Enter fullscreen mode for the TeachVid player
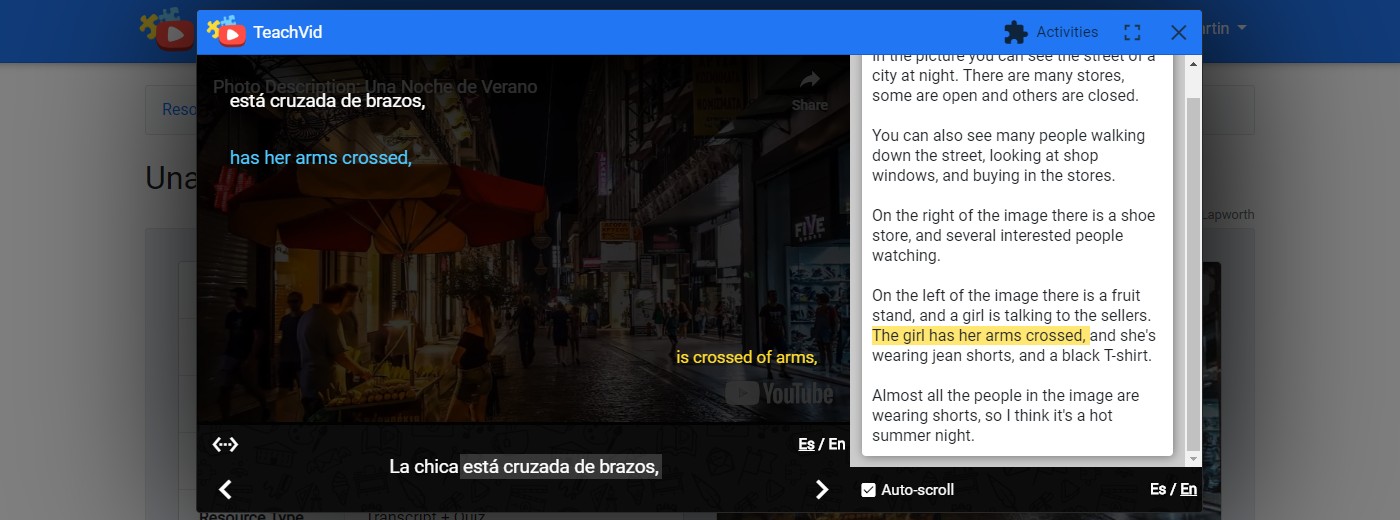Screen dimensions: 1400x520 pos(1132,32)
